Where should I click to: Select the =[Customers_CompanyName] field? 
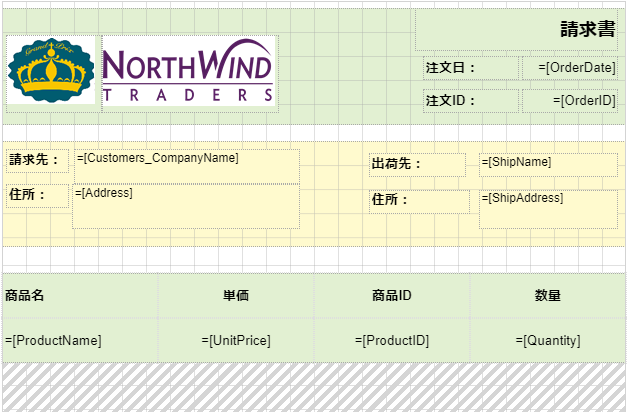186,166
